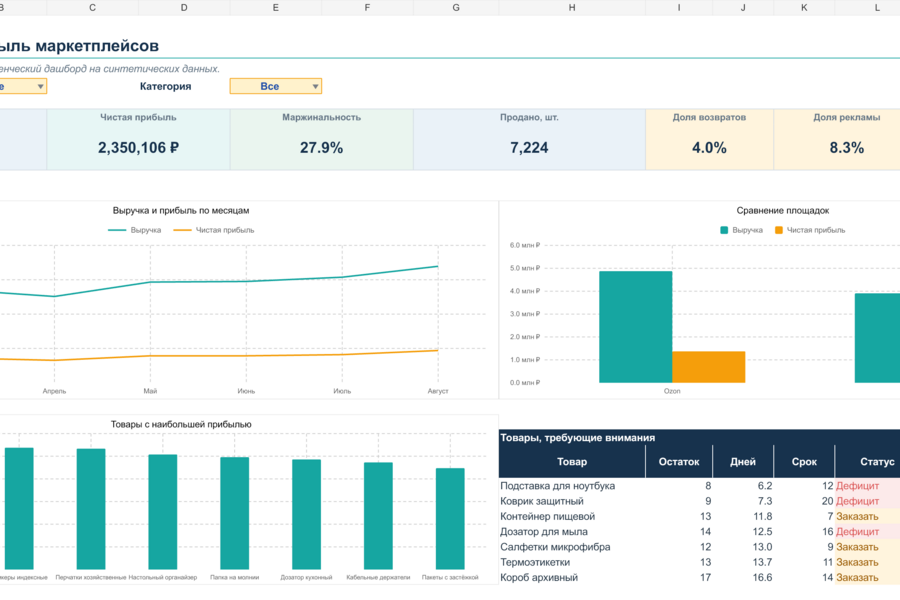Click teal Выручка legend swatch in Сравнение площадок
The image size is (900, 600).
pos(724,230)
